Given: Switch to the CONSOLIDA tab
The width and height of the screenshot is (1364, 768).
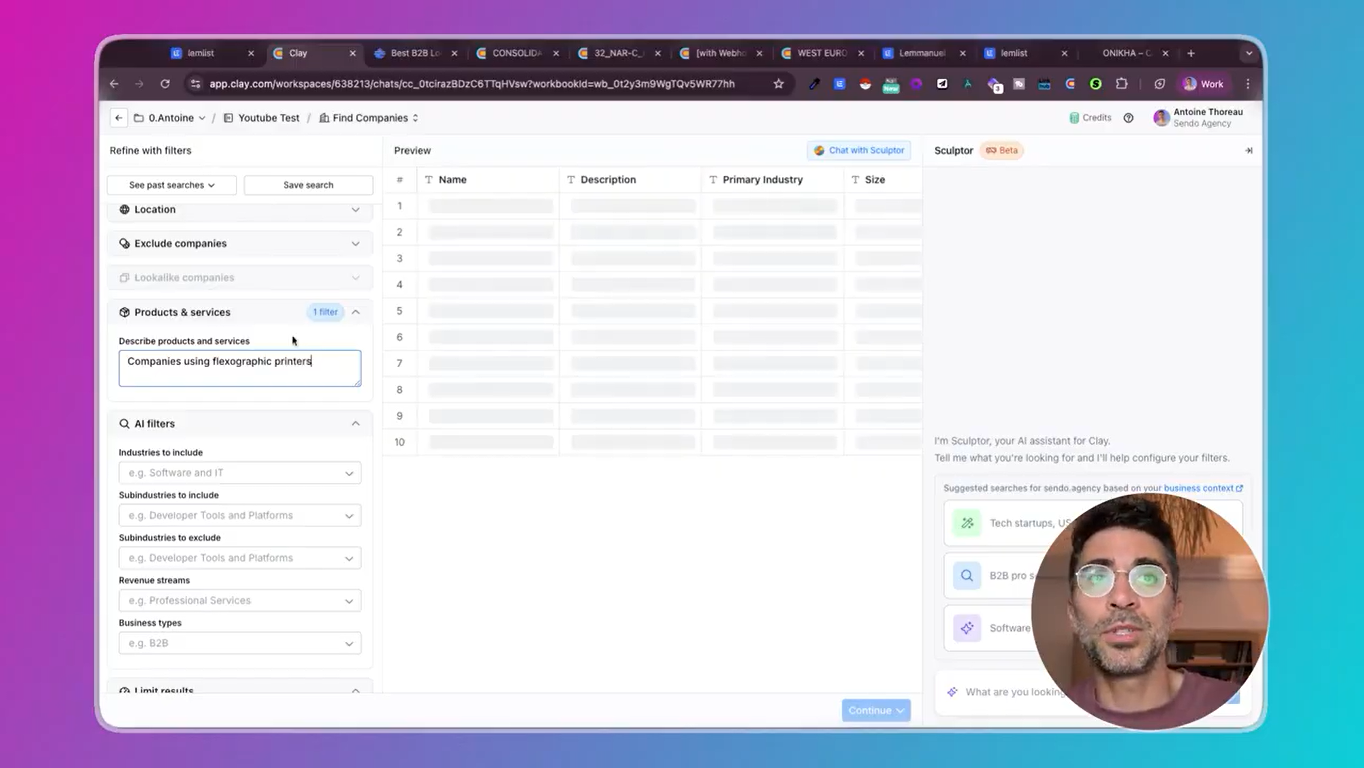Looking at the screenshot, I should (516, 53).
